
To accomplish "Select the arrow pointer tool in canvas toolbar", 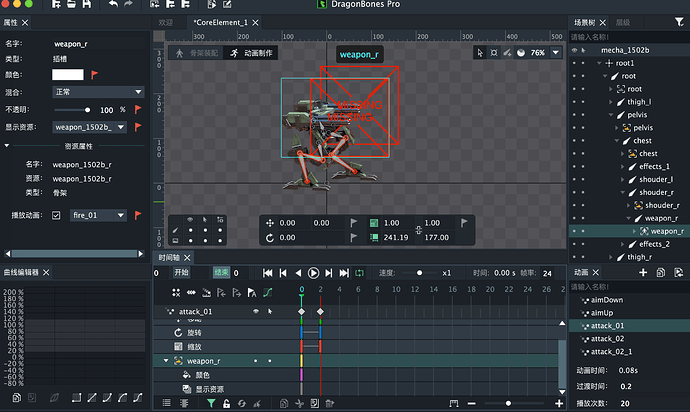I will click(480, 53).
